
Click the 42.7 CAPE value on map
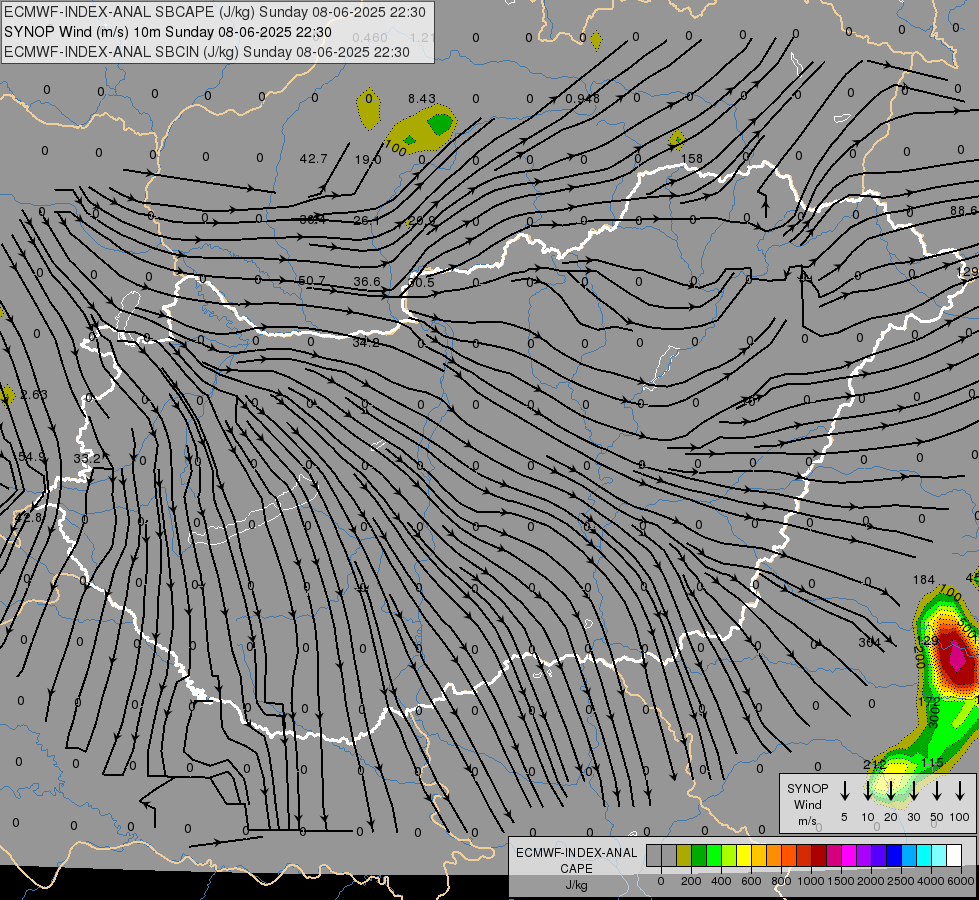(313, 159)
